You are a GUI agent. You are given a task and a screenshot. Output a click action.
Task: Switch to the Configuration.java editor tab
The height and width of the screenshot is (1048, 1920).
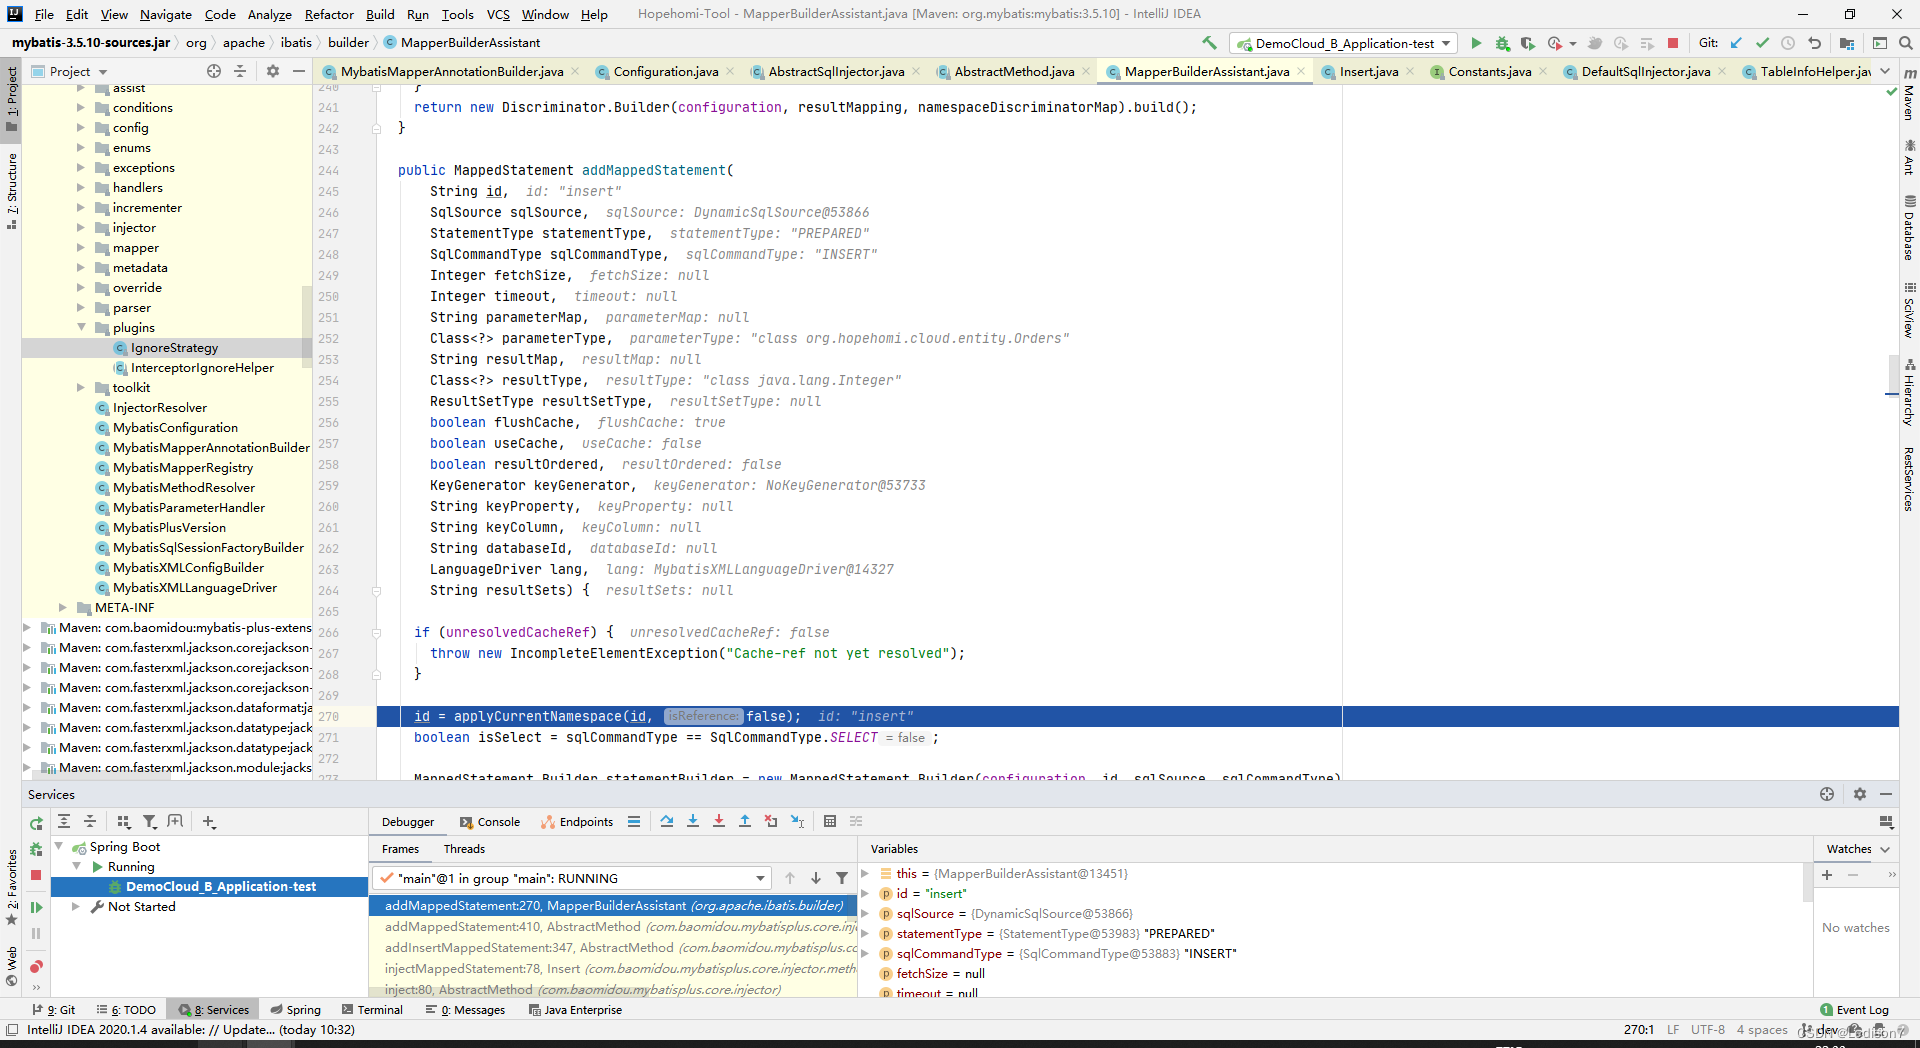pyautogui.click(x=665, y=71)
